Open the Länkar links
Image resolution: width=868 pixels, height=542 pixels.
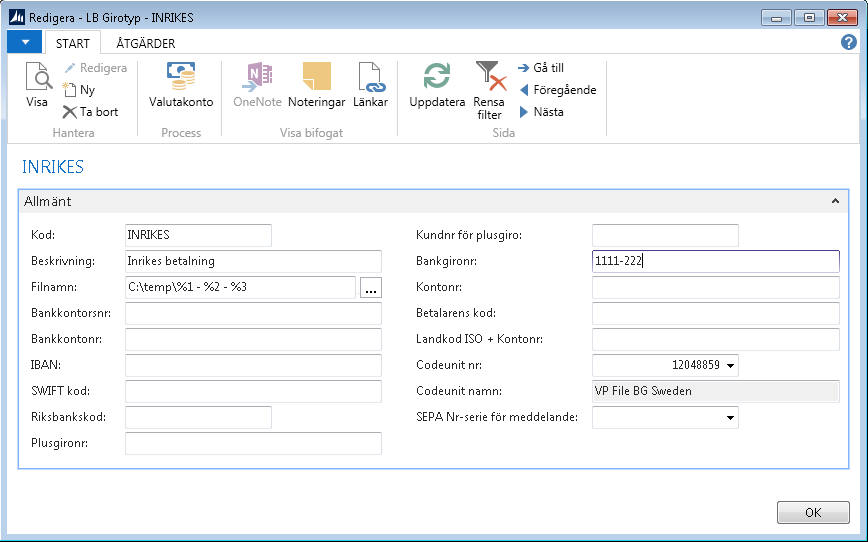point(370,85)
